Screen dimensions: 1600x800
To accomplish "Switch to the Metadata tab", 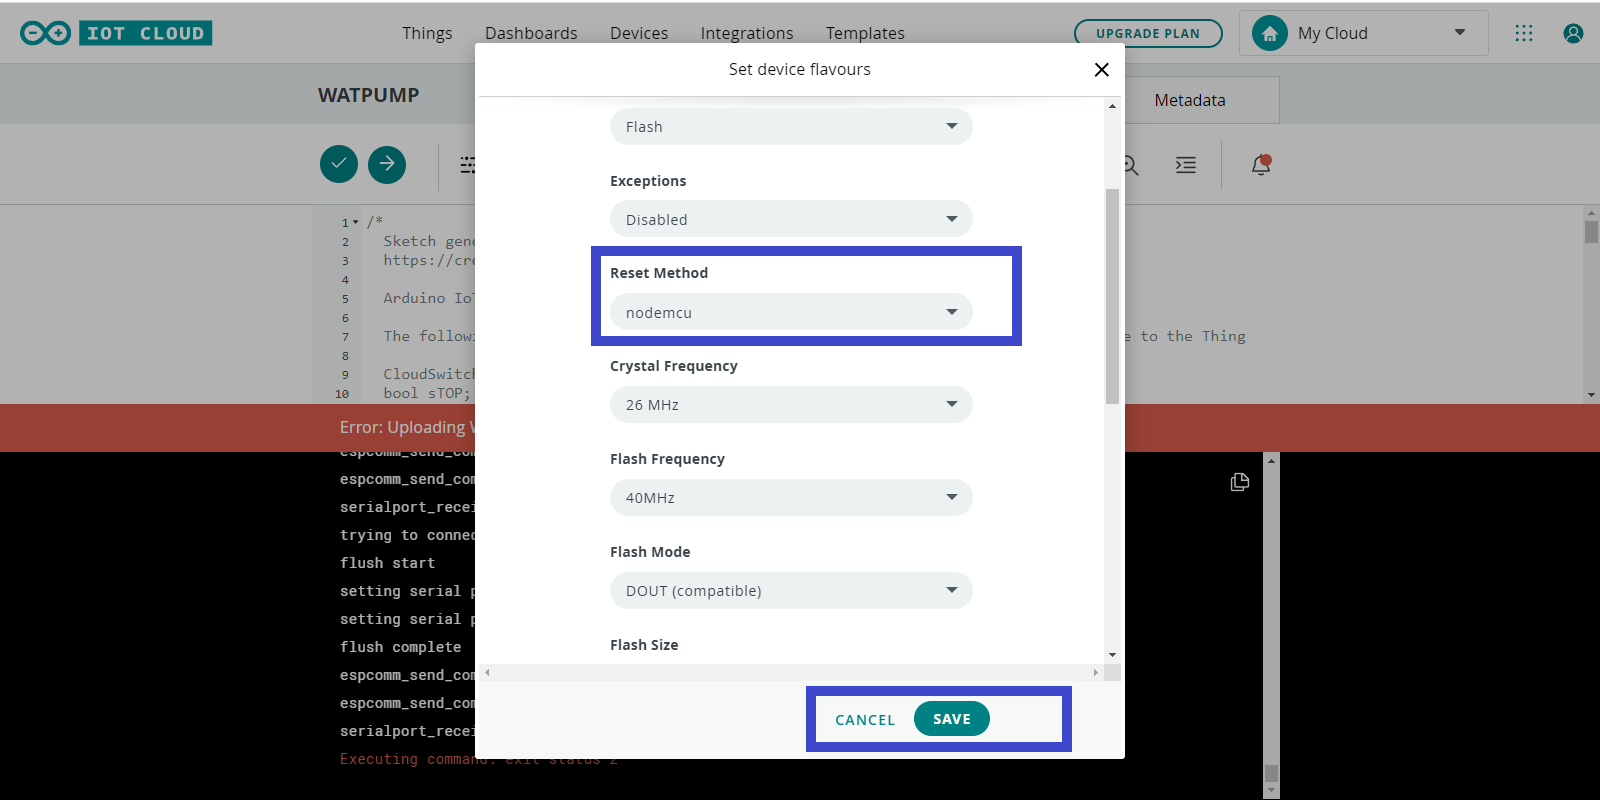I will tap(1190, 100).
